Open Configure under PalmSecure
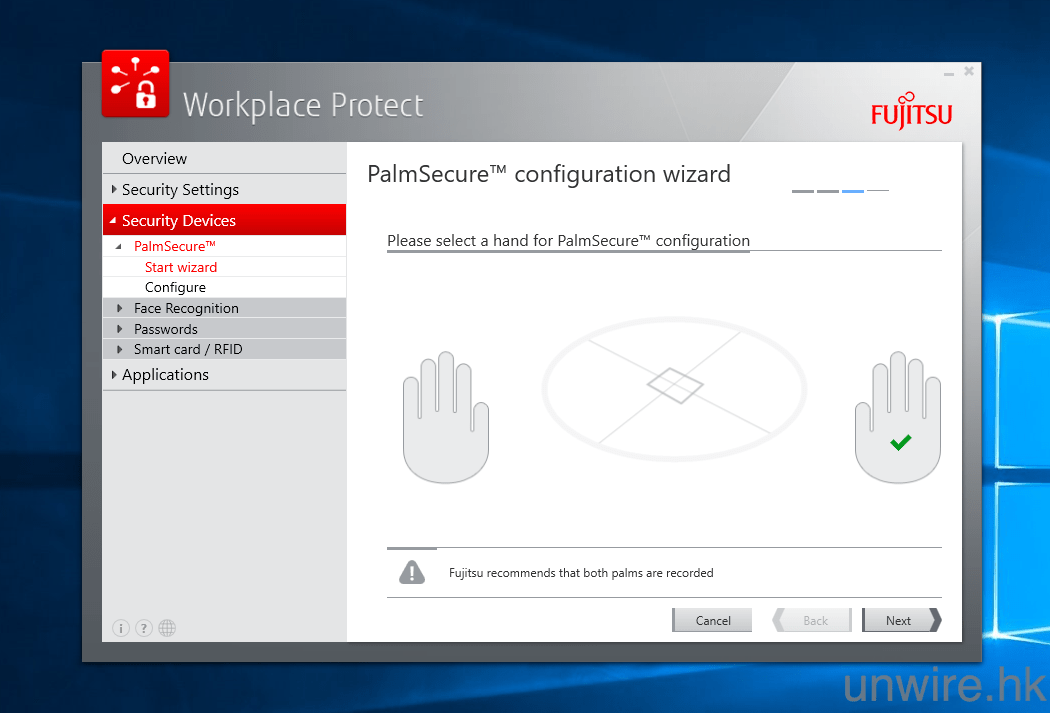This screenshot has width=1050, height=713. [175, 287]
